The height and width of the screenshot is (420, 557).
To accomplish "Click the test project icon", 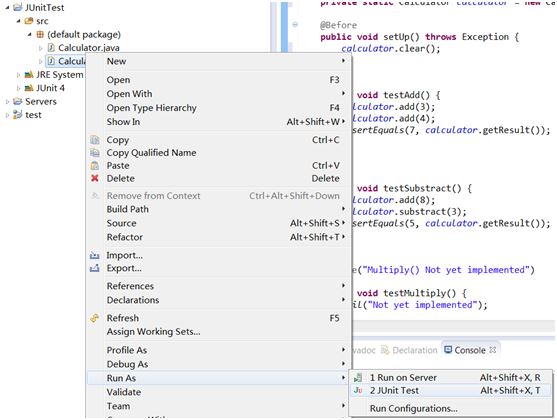I will pyautogui.click(x=18, y=115).
